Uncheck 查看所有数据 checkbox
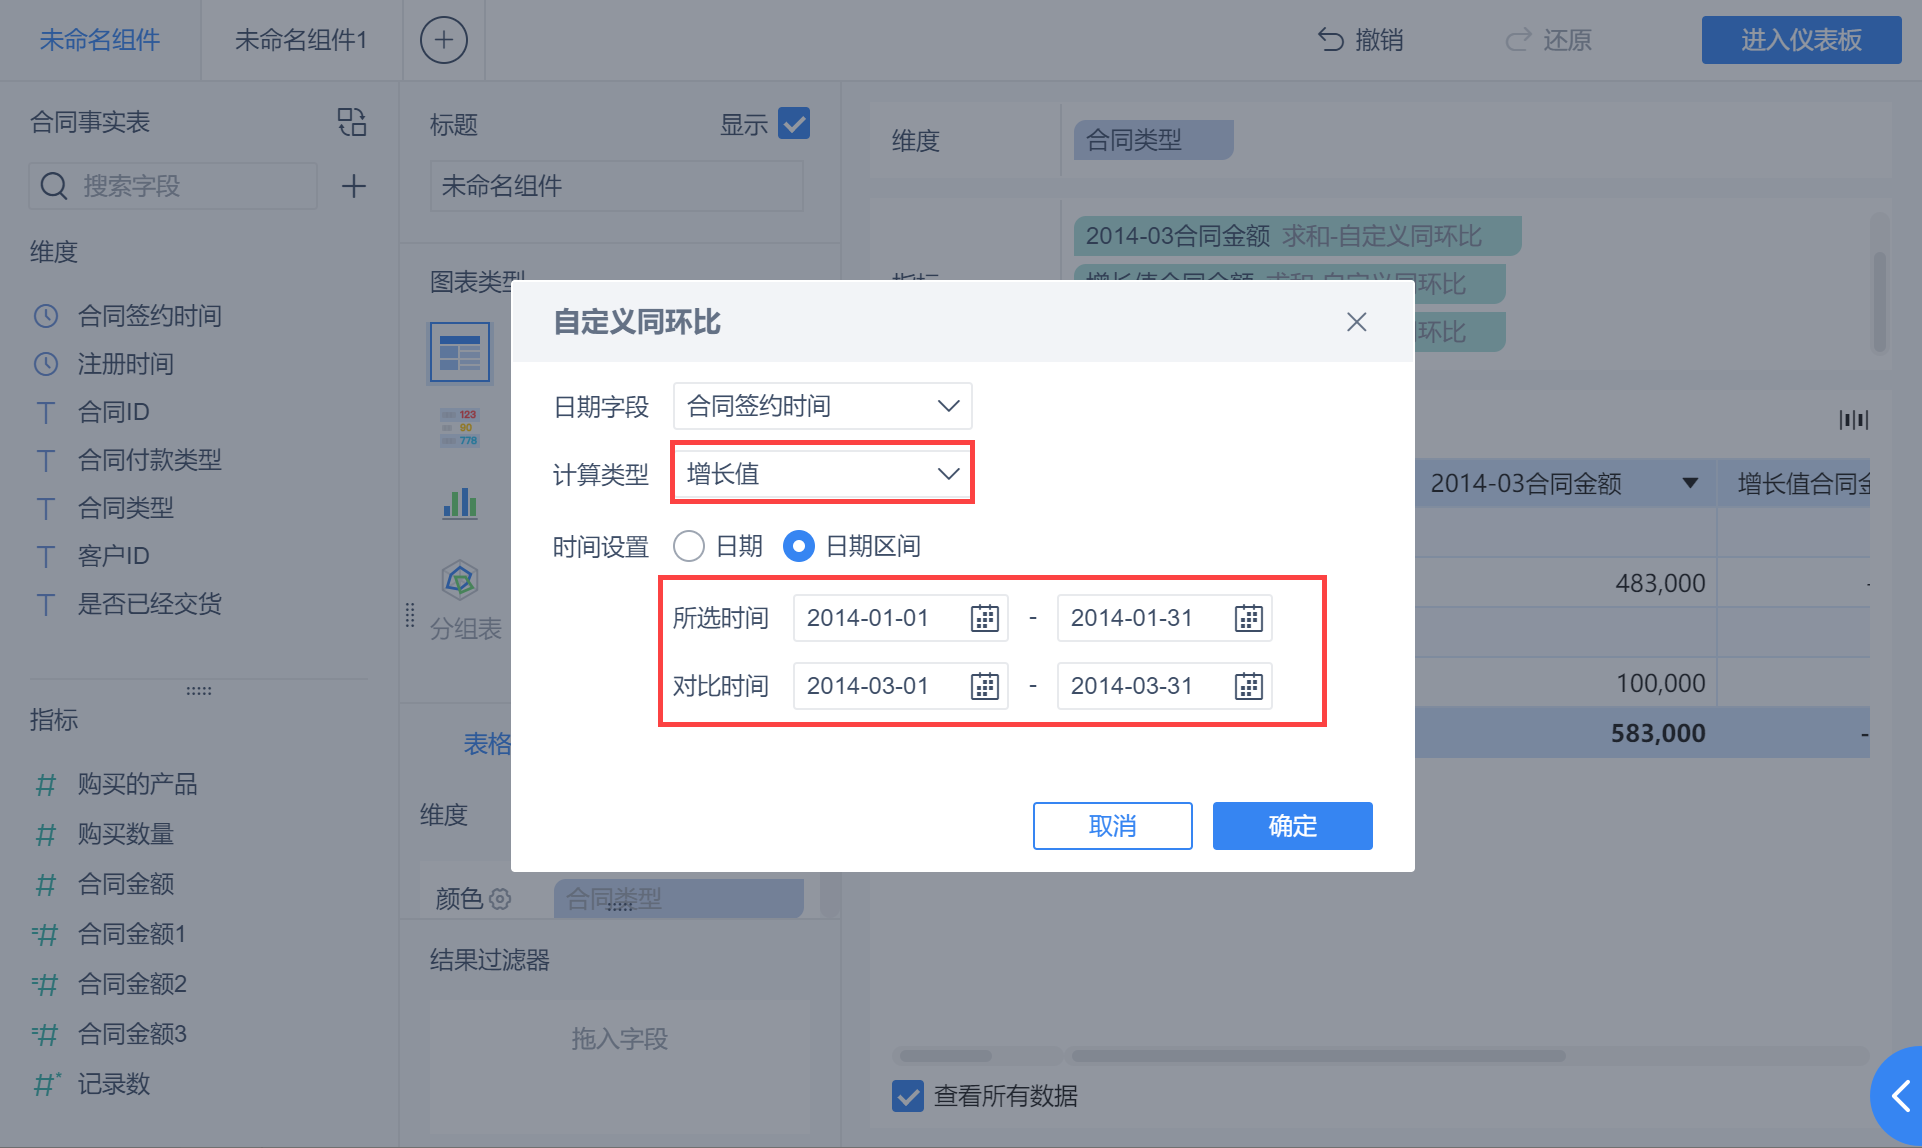 click(908, 1096)
